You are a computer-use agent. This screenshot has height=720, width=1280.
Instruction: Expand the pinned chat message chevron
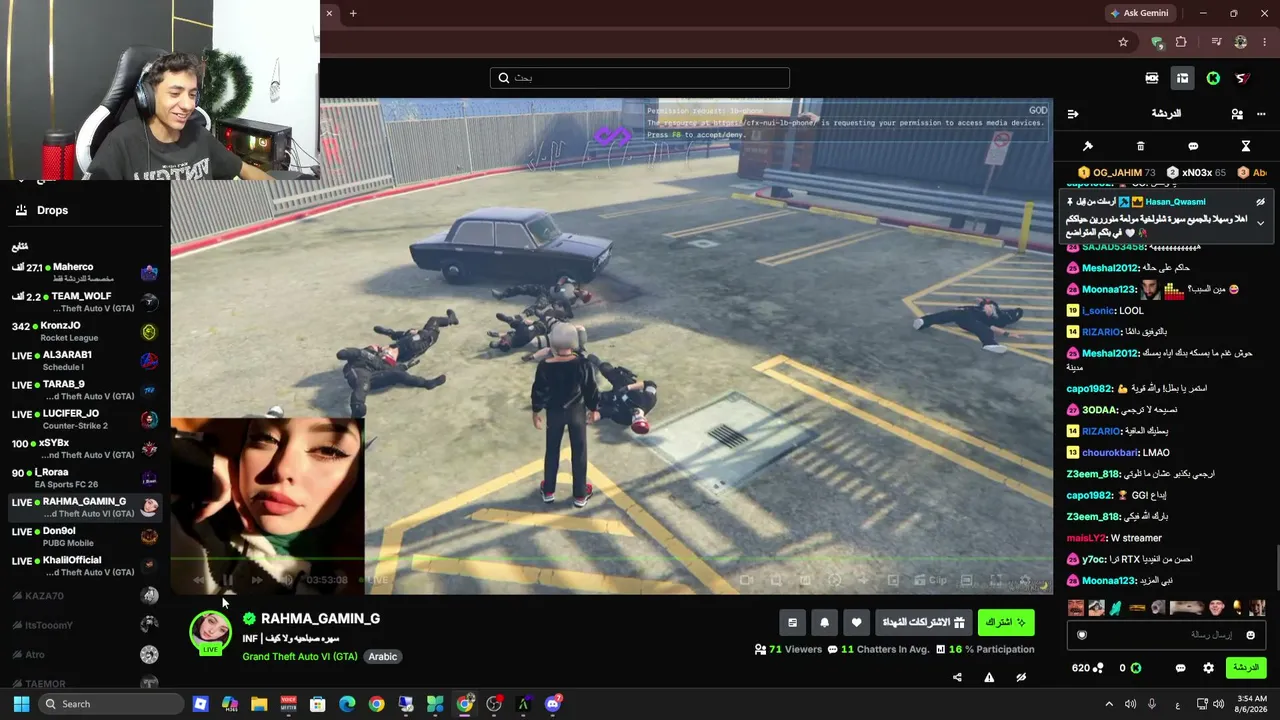(1261, 223)
